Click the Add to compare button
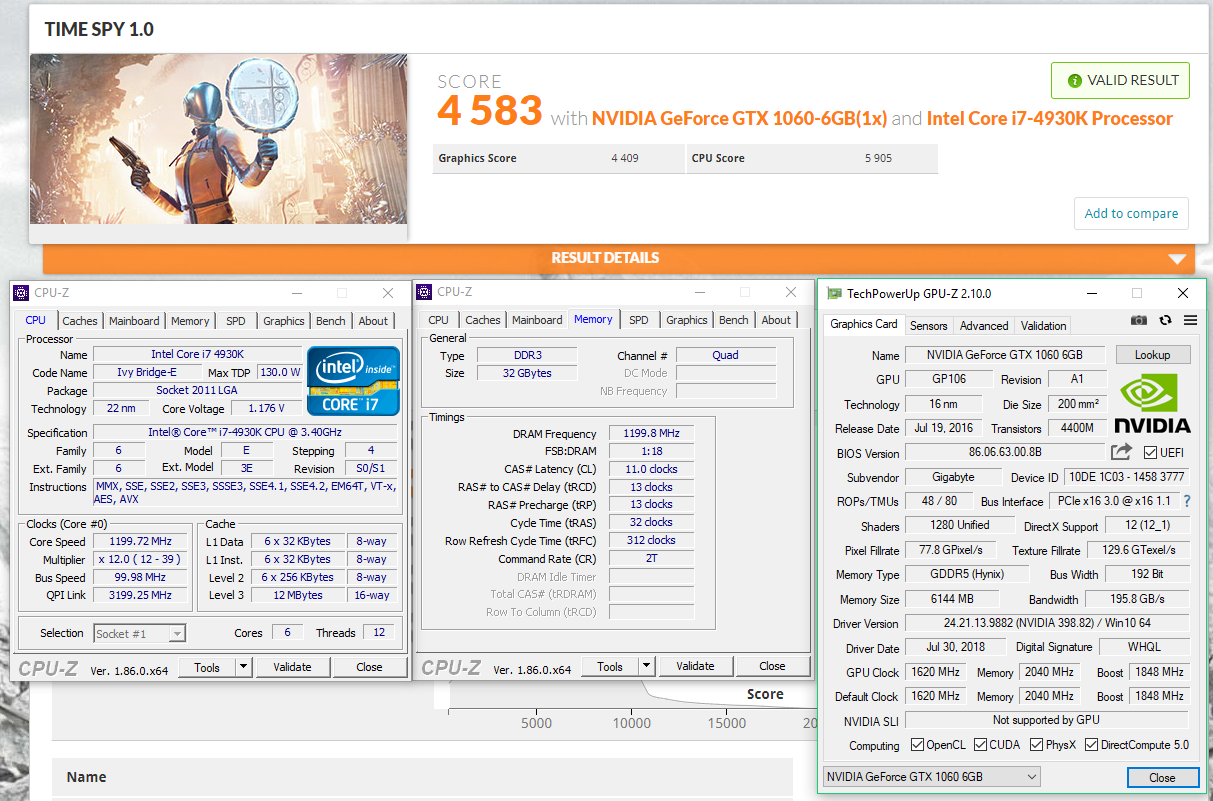 1131,213
